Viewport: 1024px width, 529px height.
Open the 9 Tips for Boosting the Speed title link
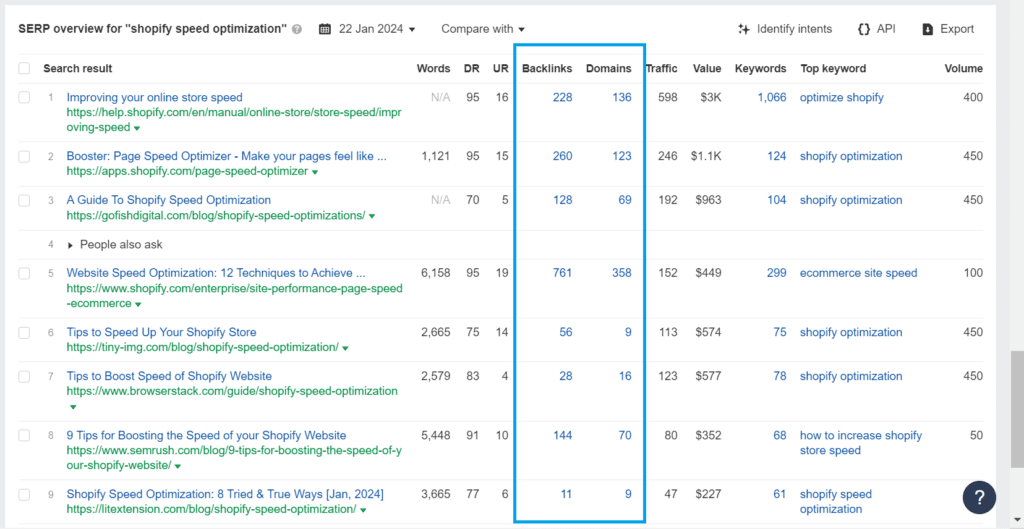[x=206, y=435]
